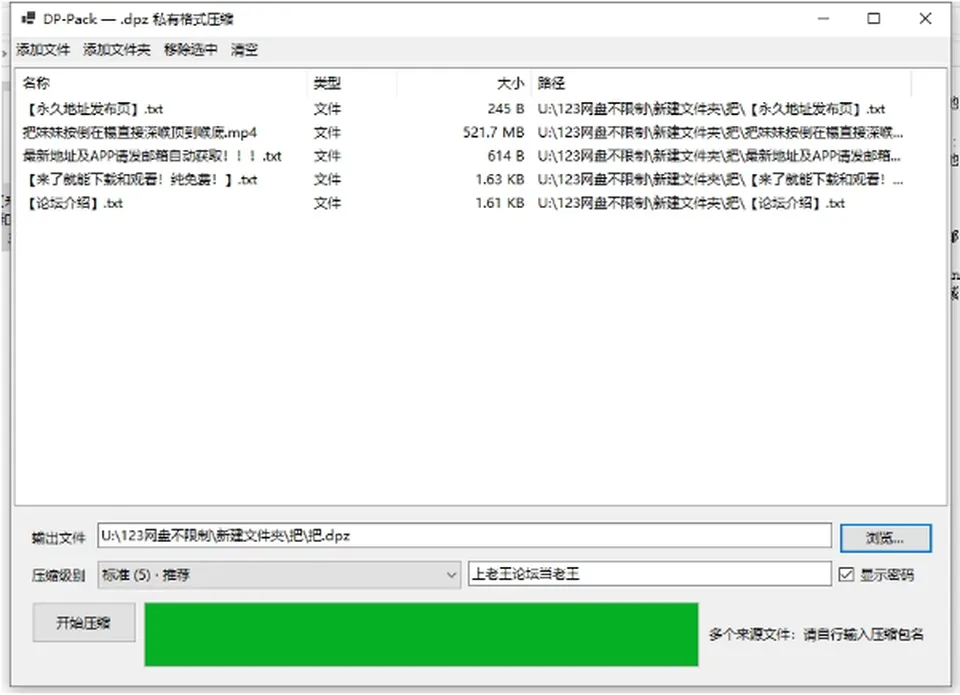Select the 【来了就能下载和观看！纯免费！】.txt file name
The image size is (960, 695).
[140, 179]
